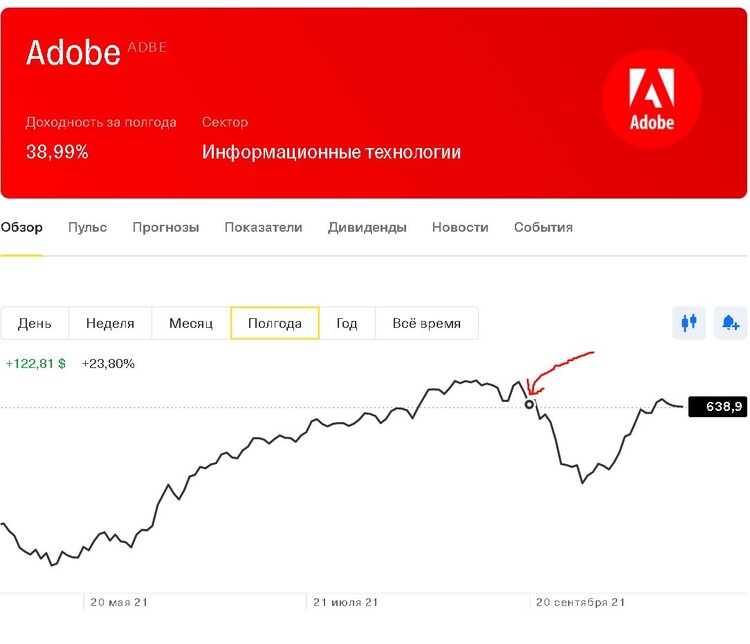The image size is (750, 644).
Task: Choose the Полгода period option
Action: point(275,323)
